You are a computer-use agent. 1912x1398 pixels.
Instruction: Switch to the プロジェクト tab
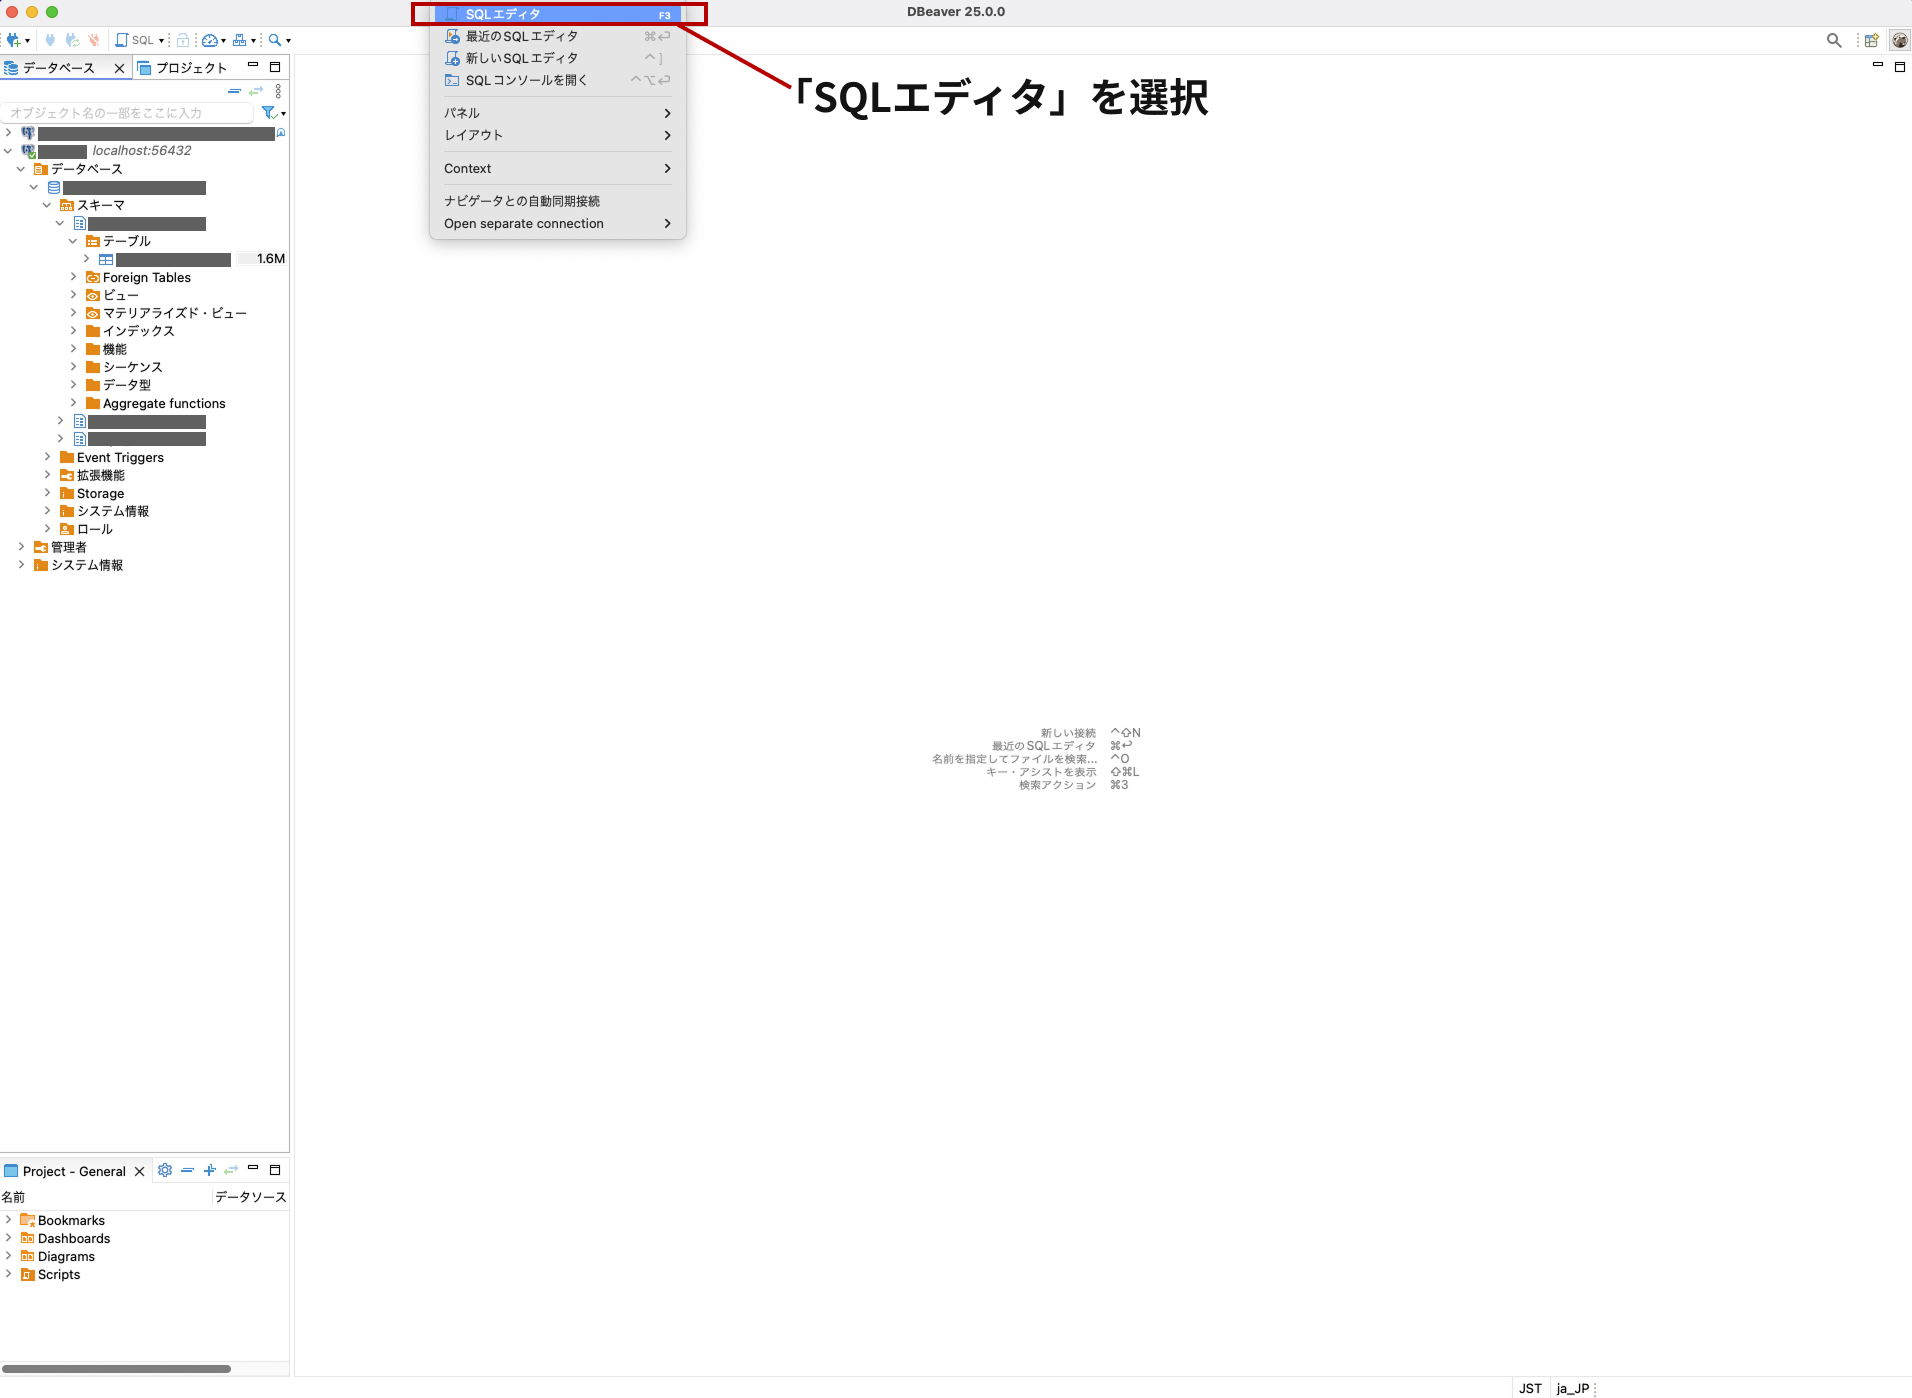[x=192, y=67]
